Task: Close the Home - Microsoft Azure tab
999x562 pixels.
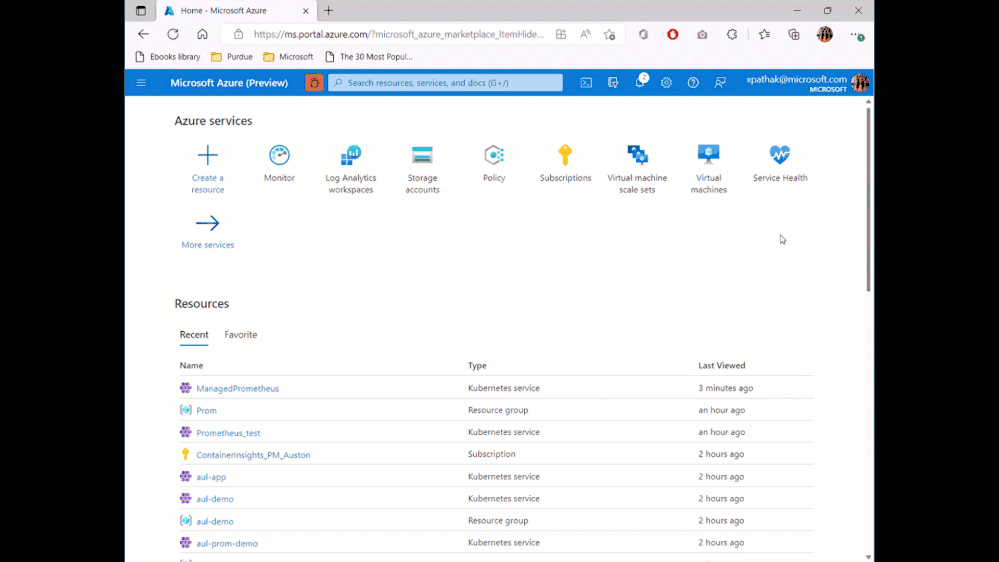Action: click(306, 11)
